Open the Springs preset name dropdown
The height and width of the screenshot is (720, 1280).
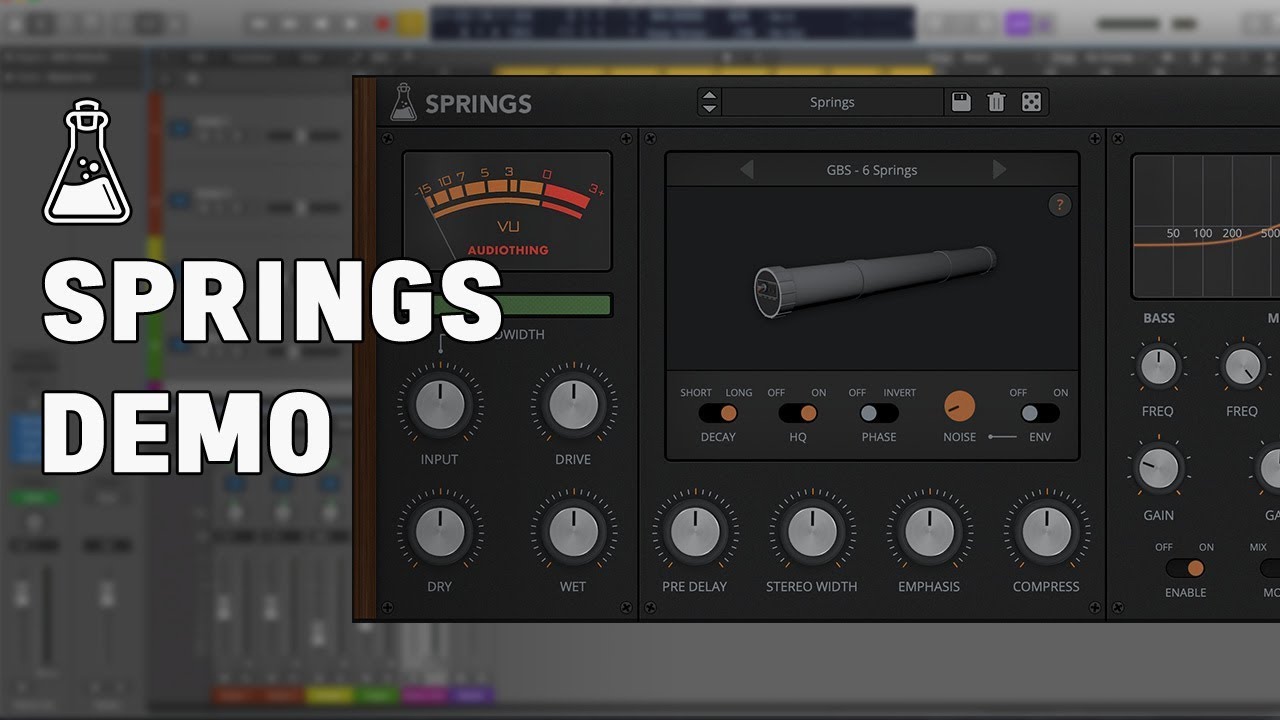click(x=832, y=102)
